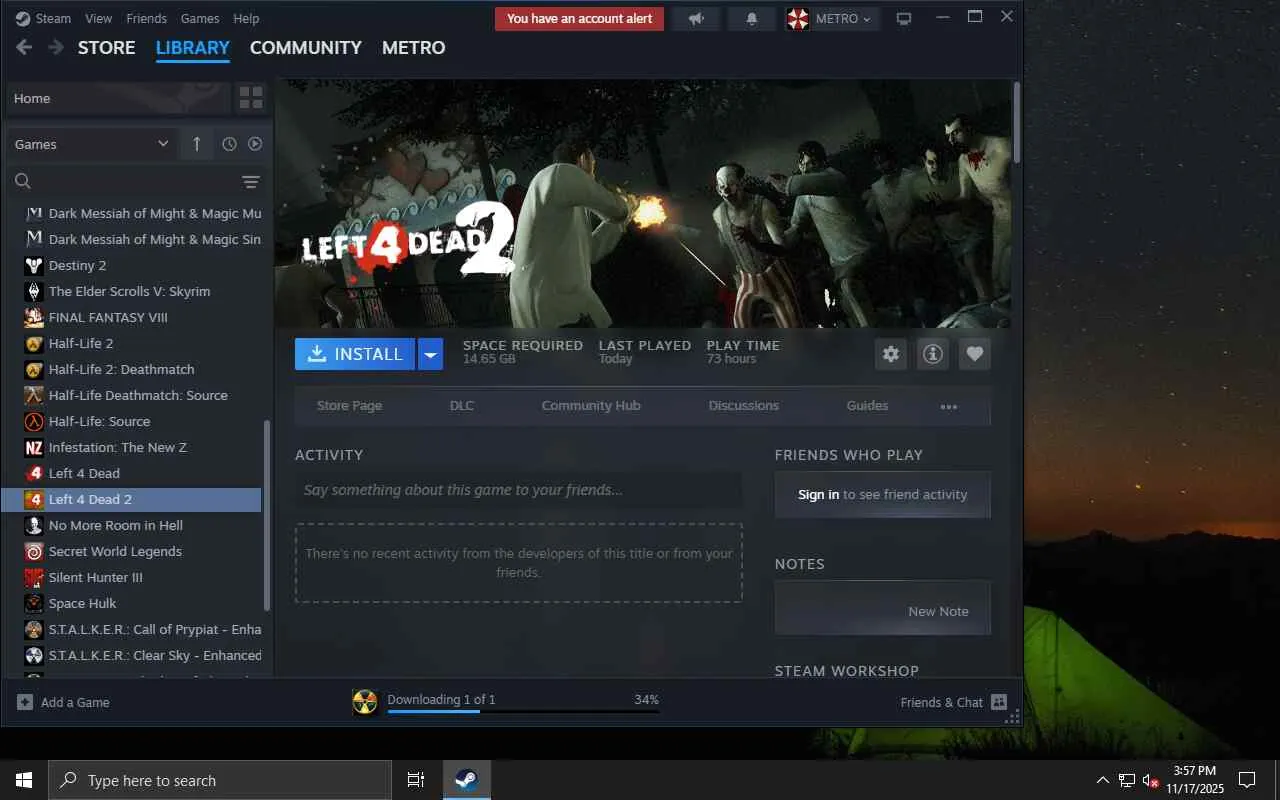Open the more links ellipsis menu
Image resolution: width=1280 pixels, height=800 pixels.
coord(949,406)
